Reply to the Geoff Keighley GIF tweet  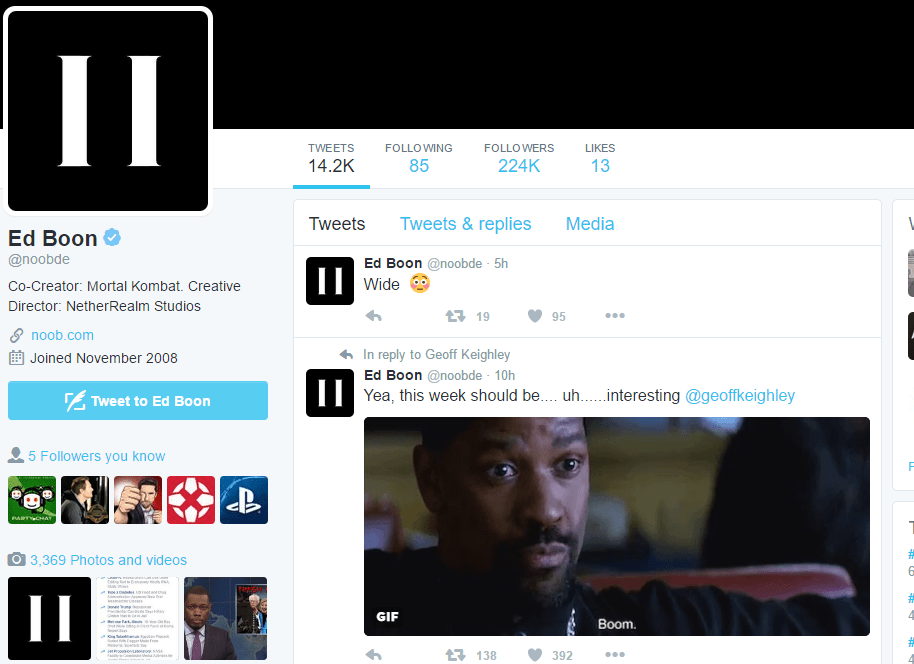(374, 655)
